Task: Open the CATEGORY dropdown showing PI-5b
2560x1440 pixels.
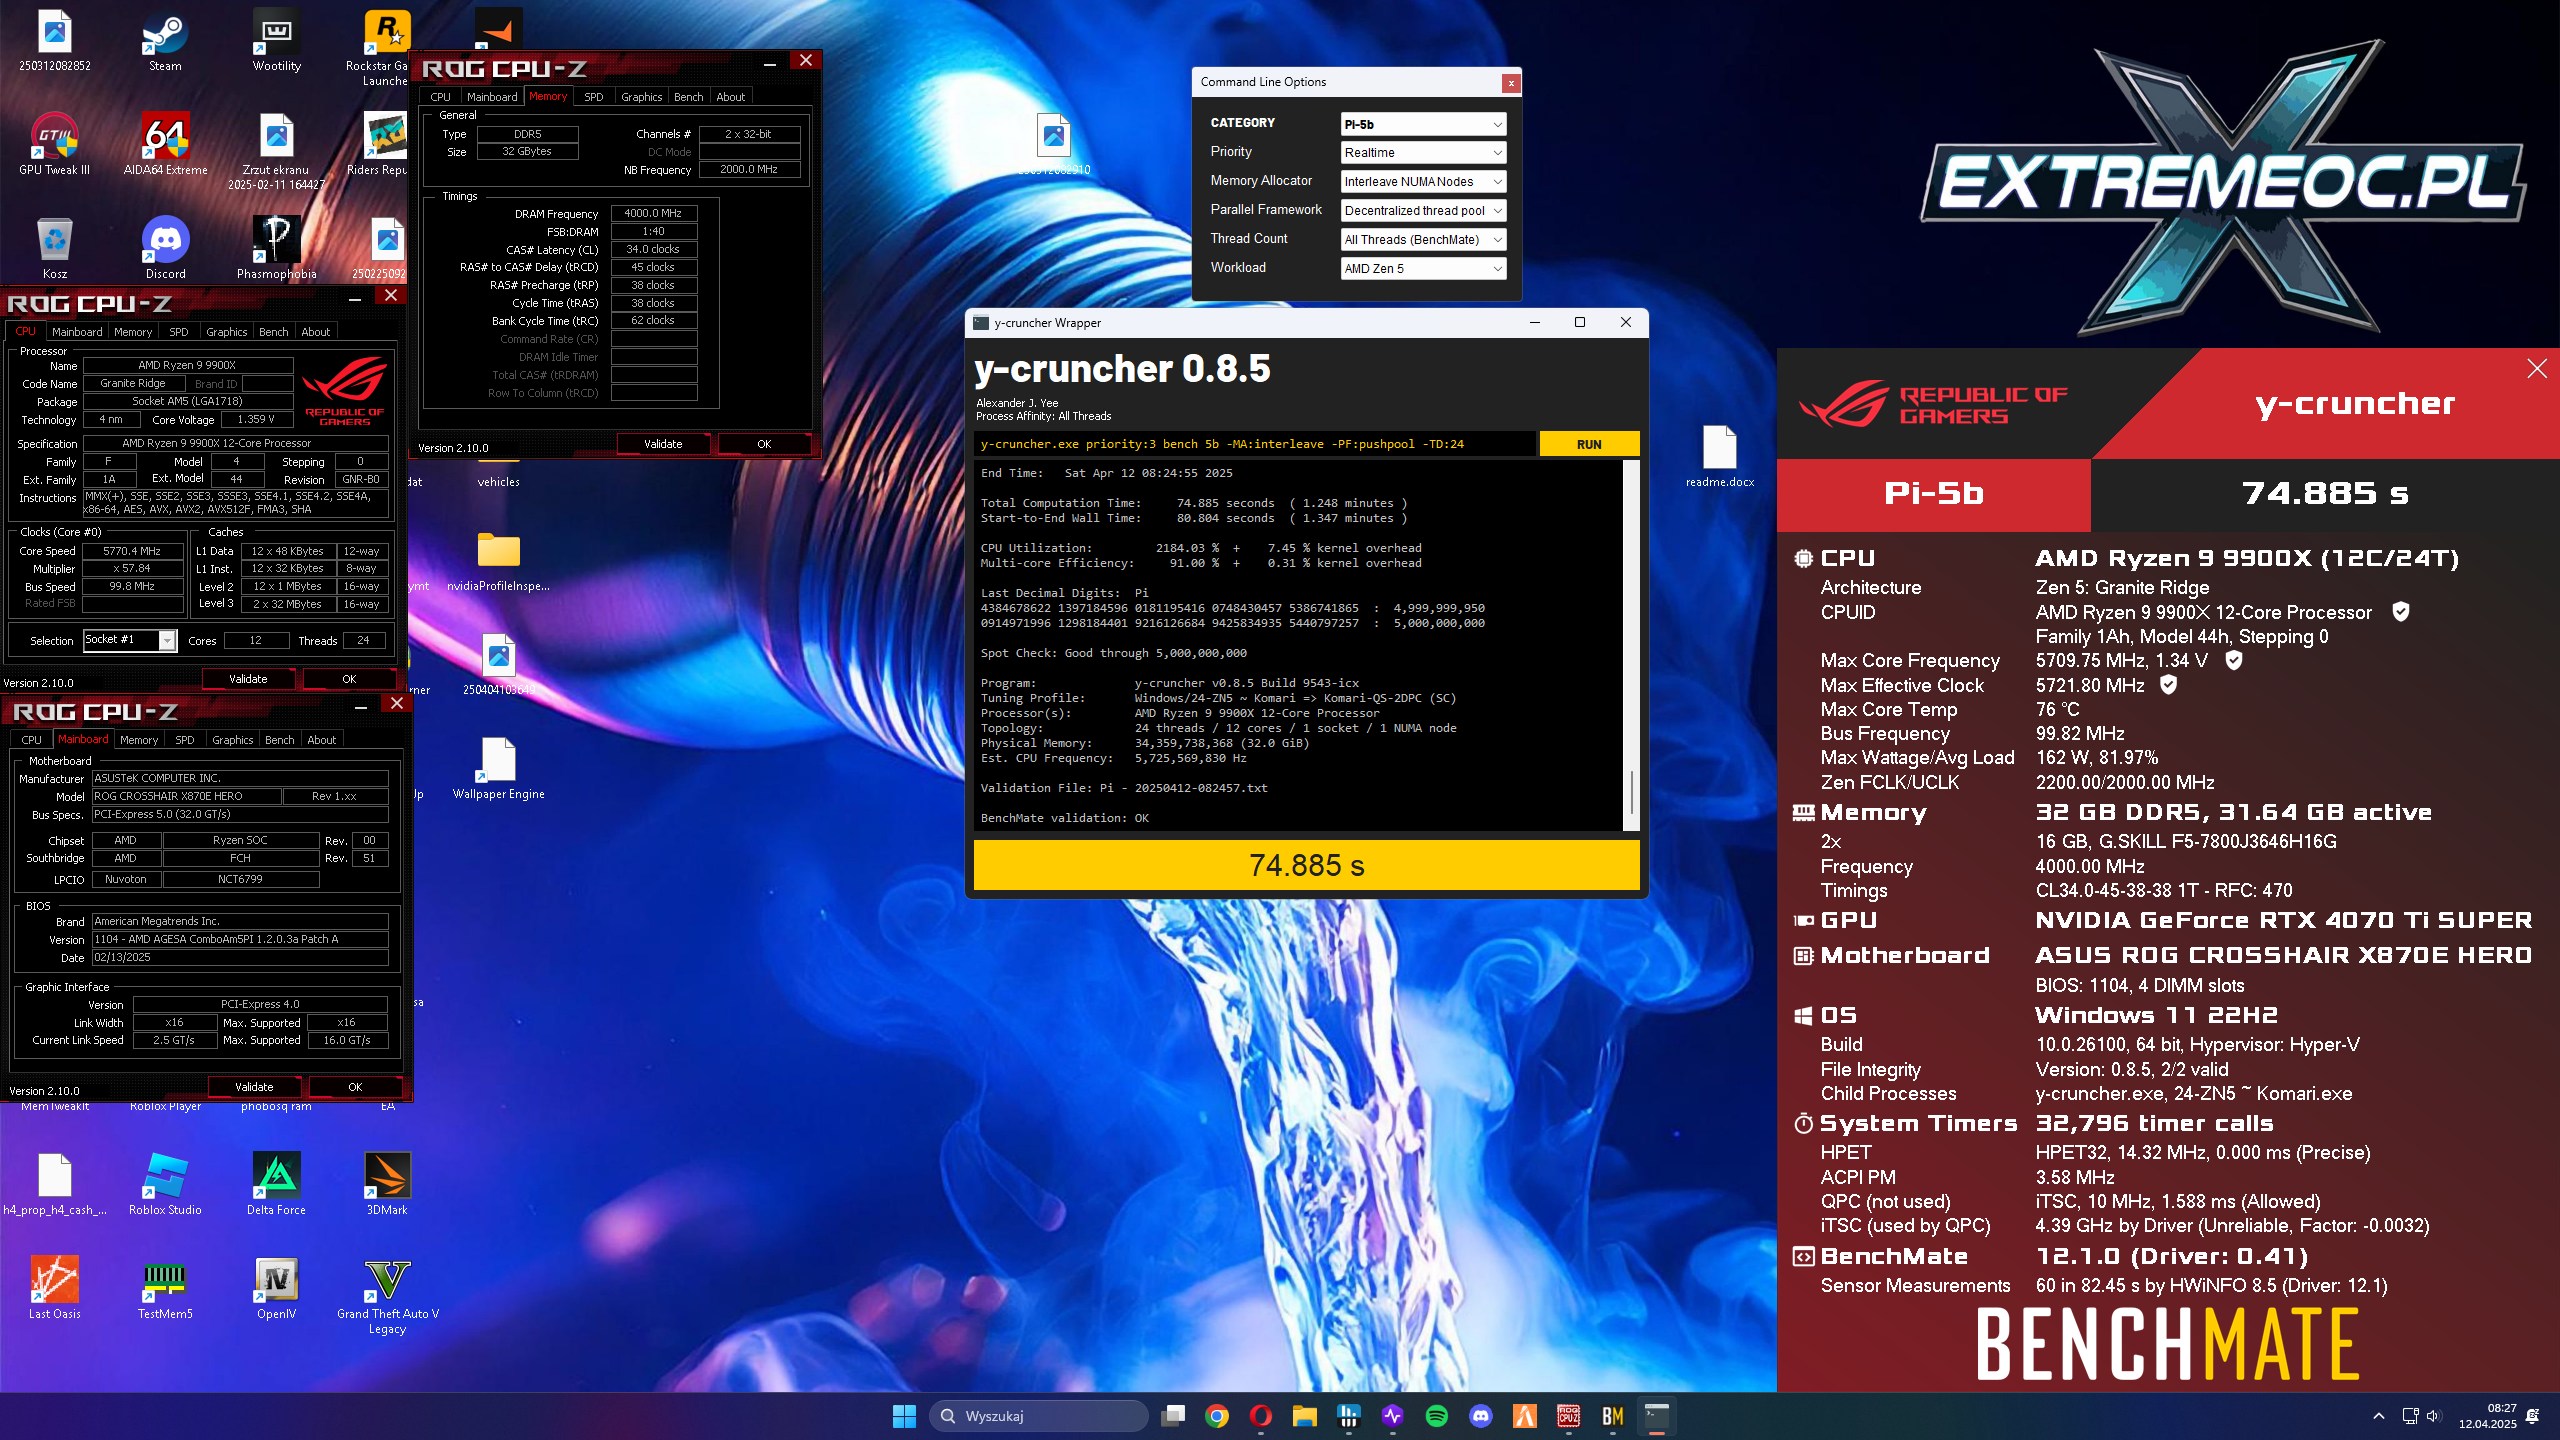Action: (1423, 124)
